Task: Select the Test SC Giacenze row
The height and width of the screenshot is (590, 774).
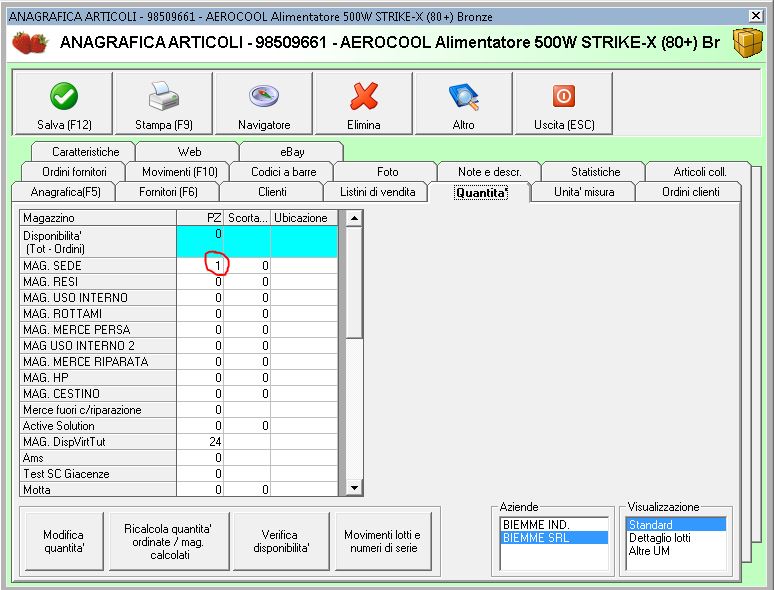Action: pos(179,473)
